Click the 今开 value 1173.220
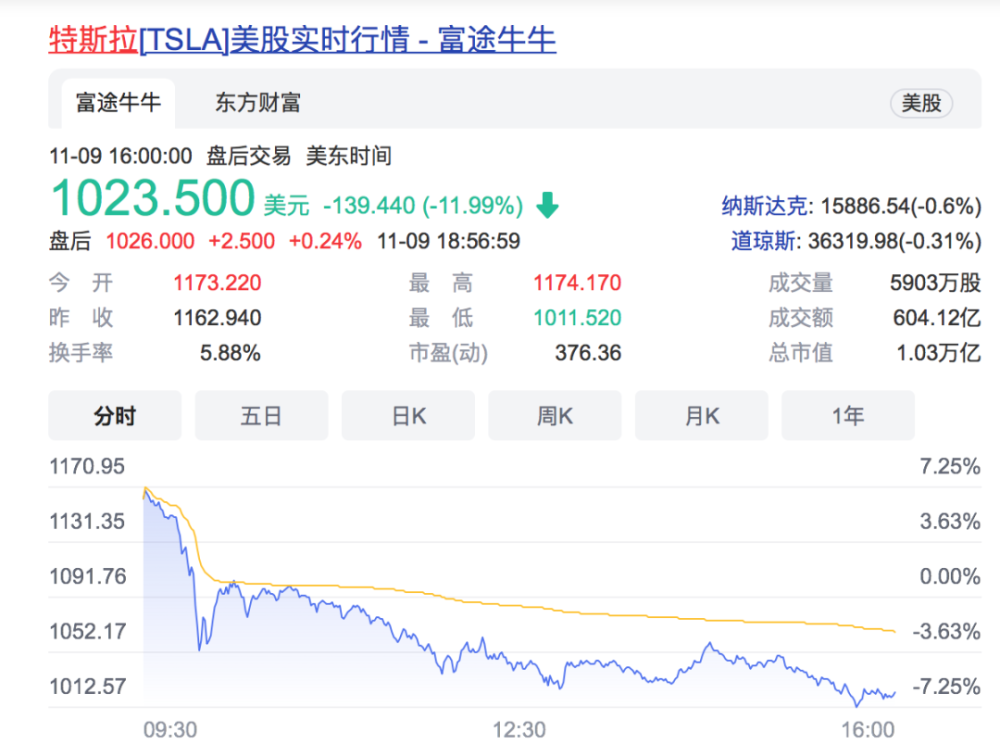1000x744 pixels. [217, 282]
